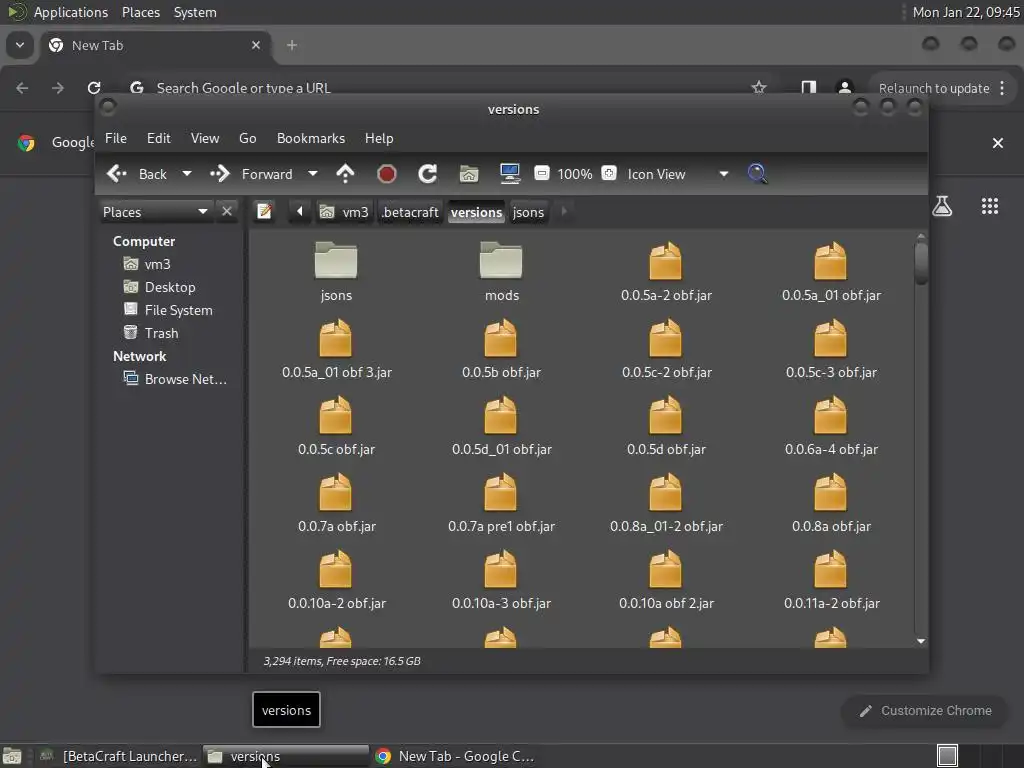This screenshot has height=768, width=1024.
Task: Open the Edit menu
Action: coord(158,138)
